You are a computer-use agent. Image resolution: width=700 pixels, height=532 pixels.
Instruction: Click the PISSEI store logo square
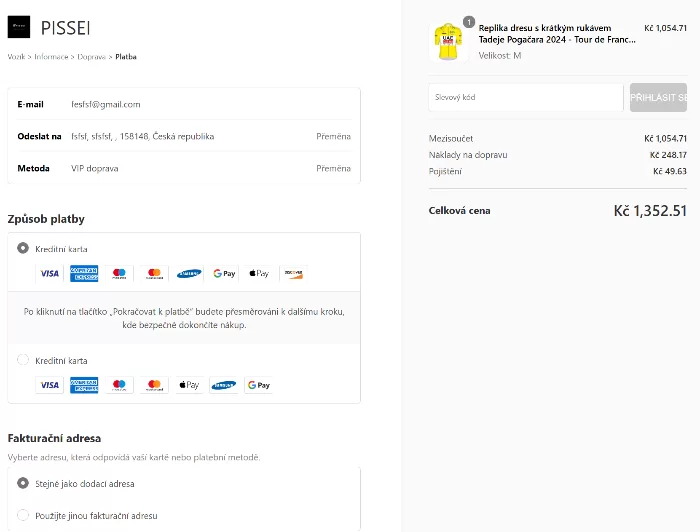(x=19, y=27)
